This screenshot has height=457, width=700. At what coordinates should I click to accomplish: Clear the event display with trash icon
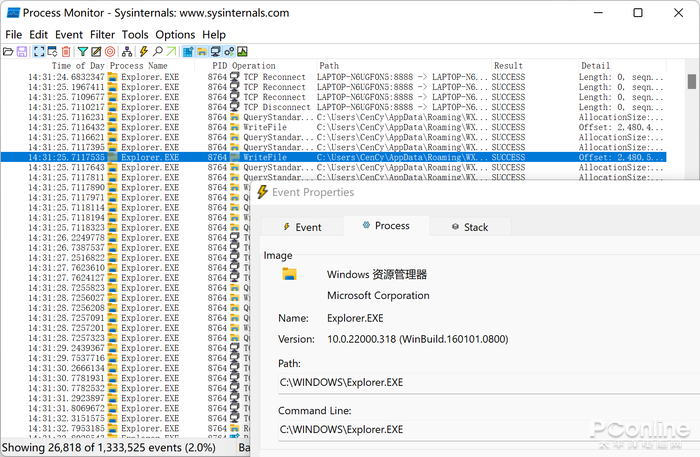point(66,51)
